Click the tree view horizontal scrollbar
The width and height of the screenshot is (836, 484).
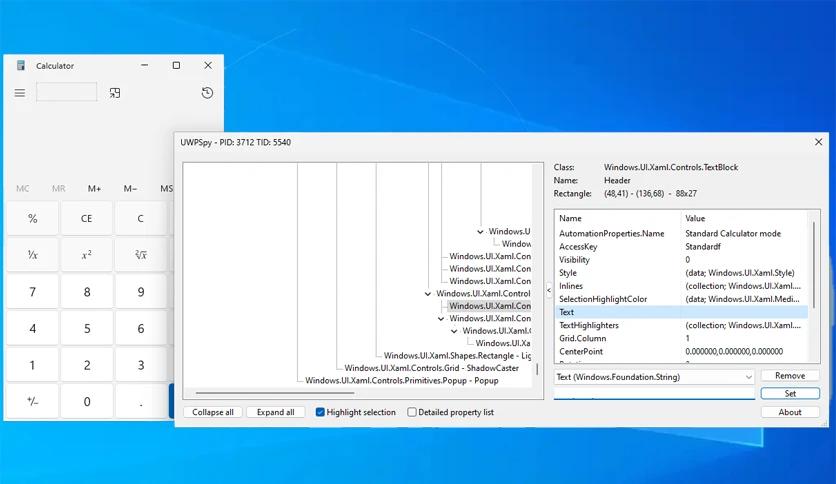275,393
